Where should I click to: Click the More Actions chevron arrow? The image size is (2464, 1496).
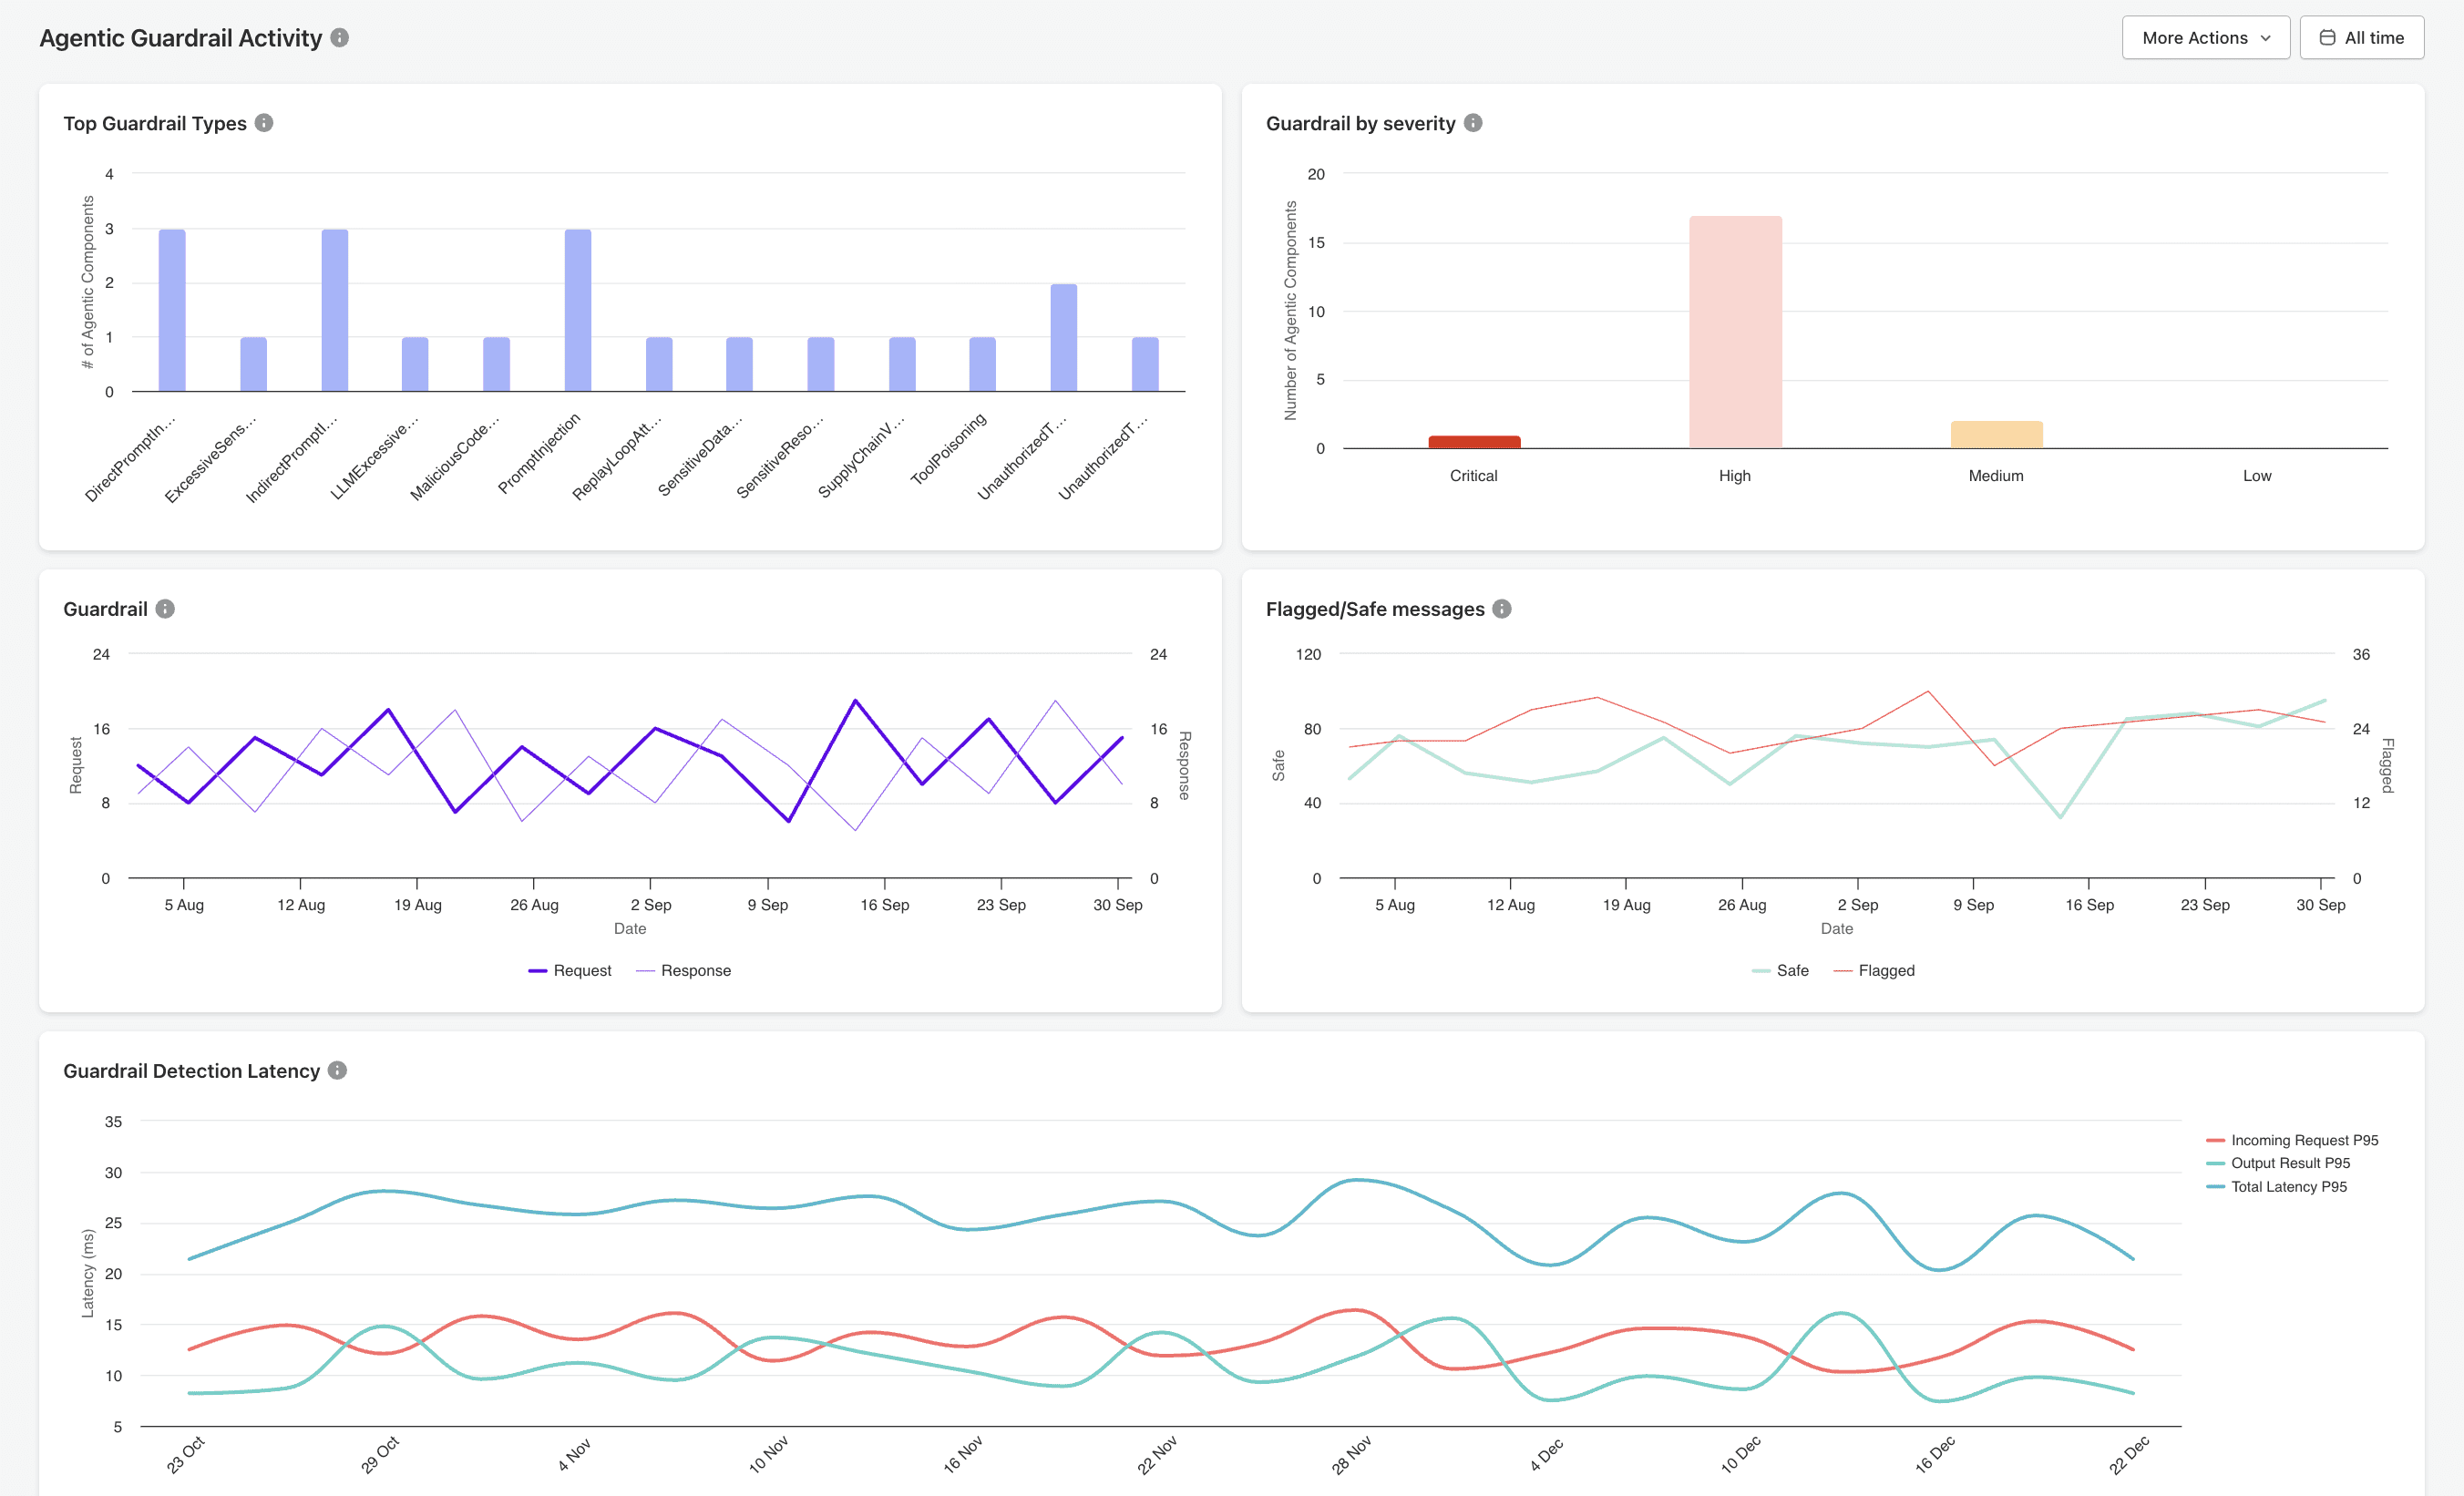pyautogui.click(x=2266, y=38)
